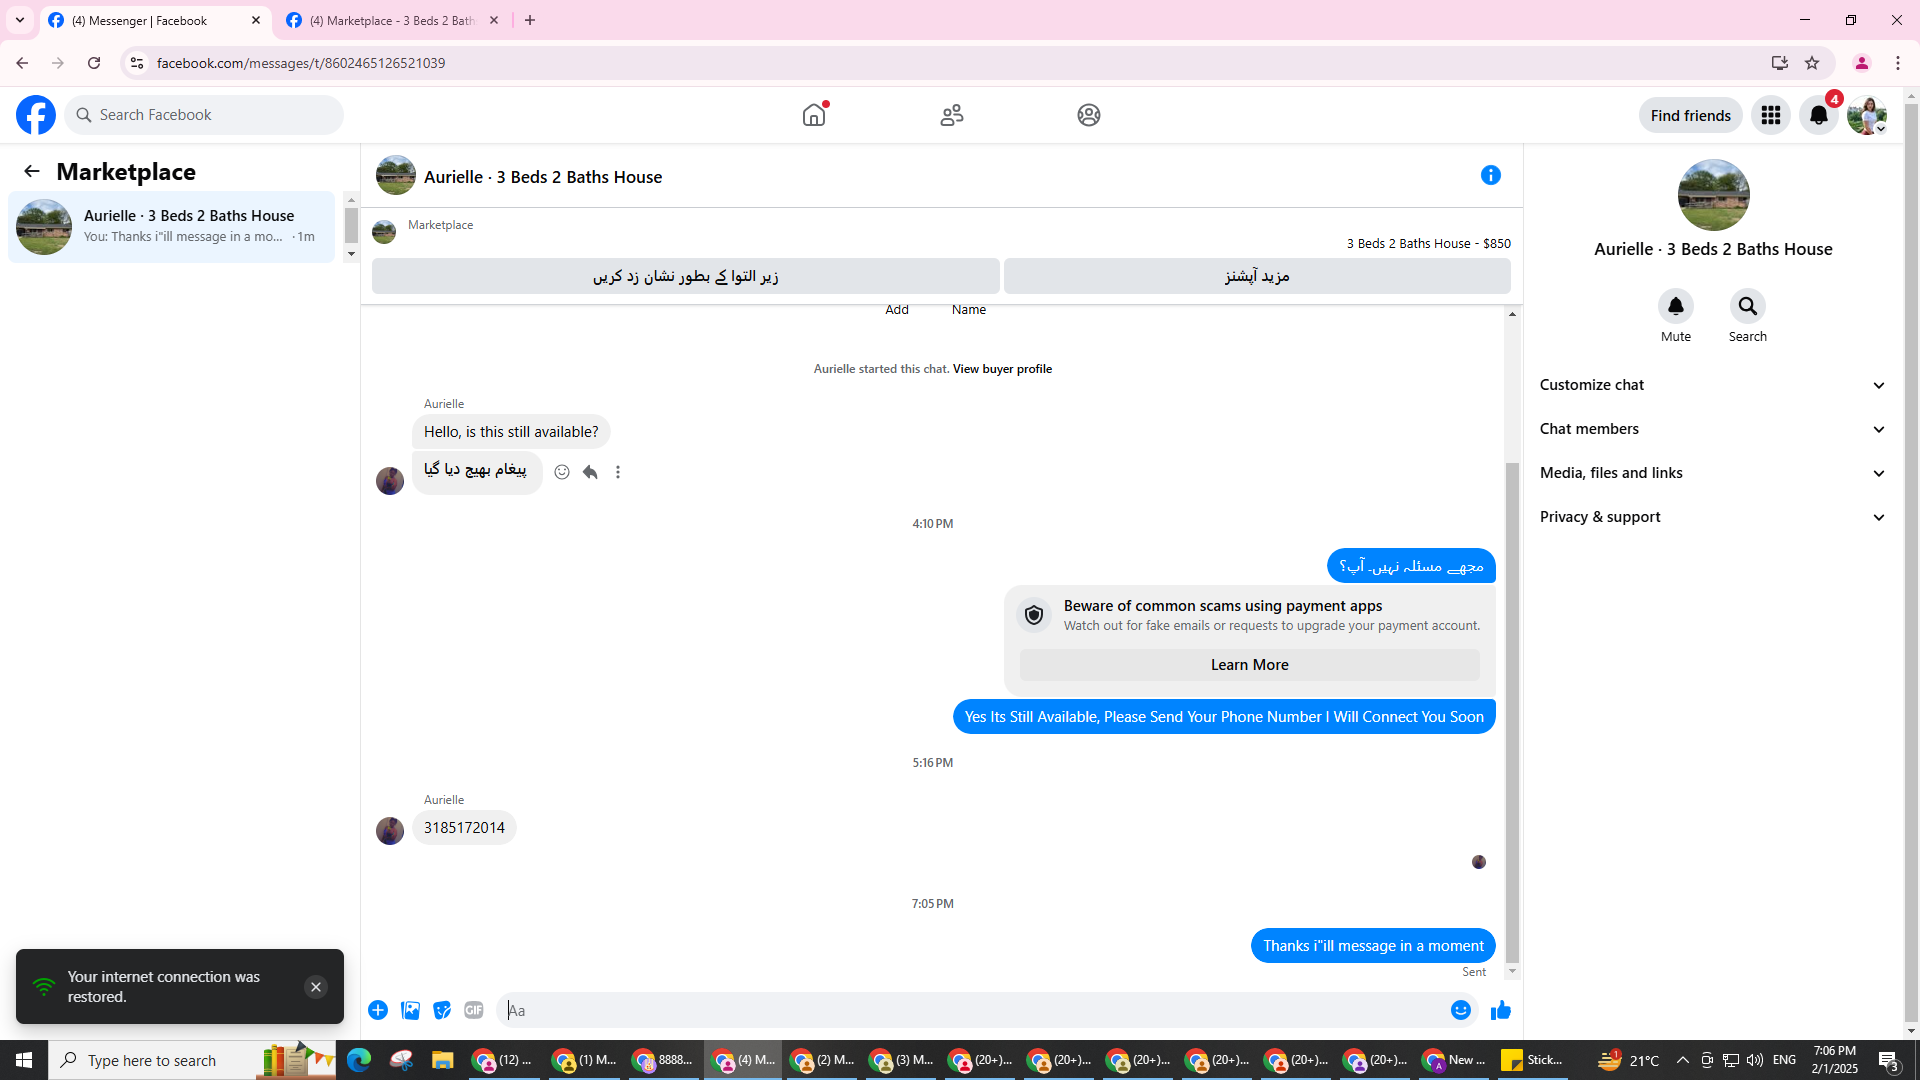Open Facebook Home from top navigation
This screenshot has height=1080, width=1920.
click(814, 115)
